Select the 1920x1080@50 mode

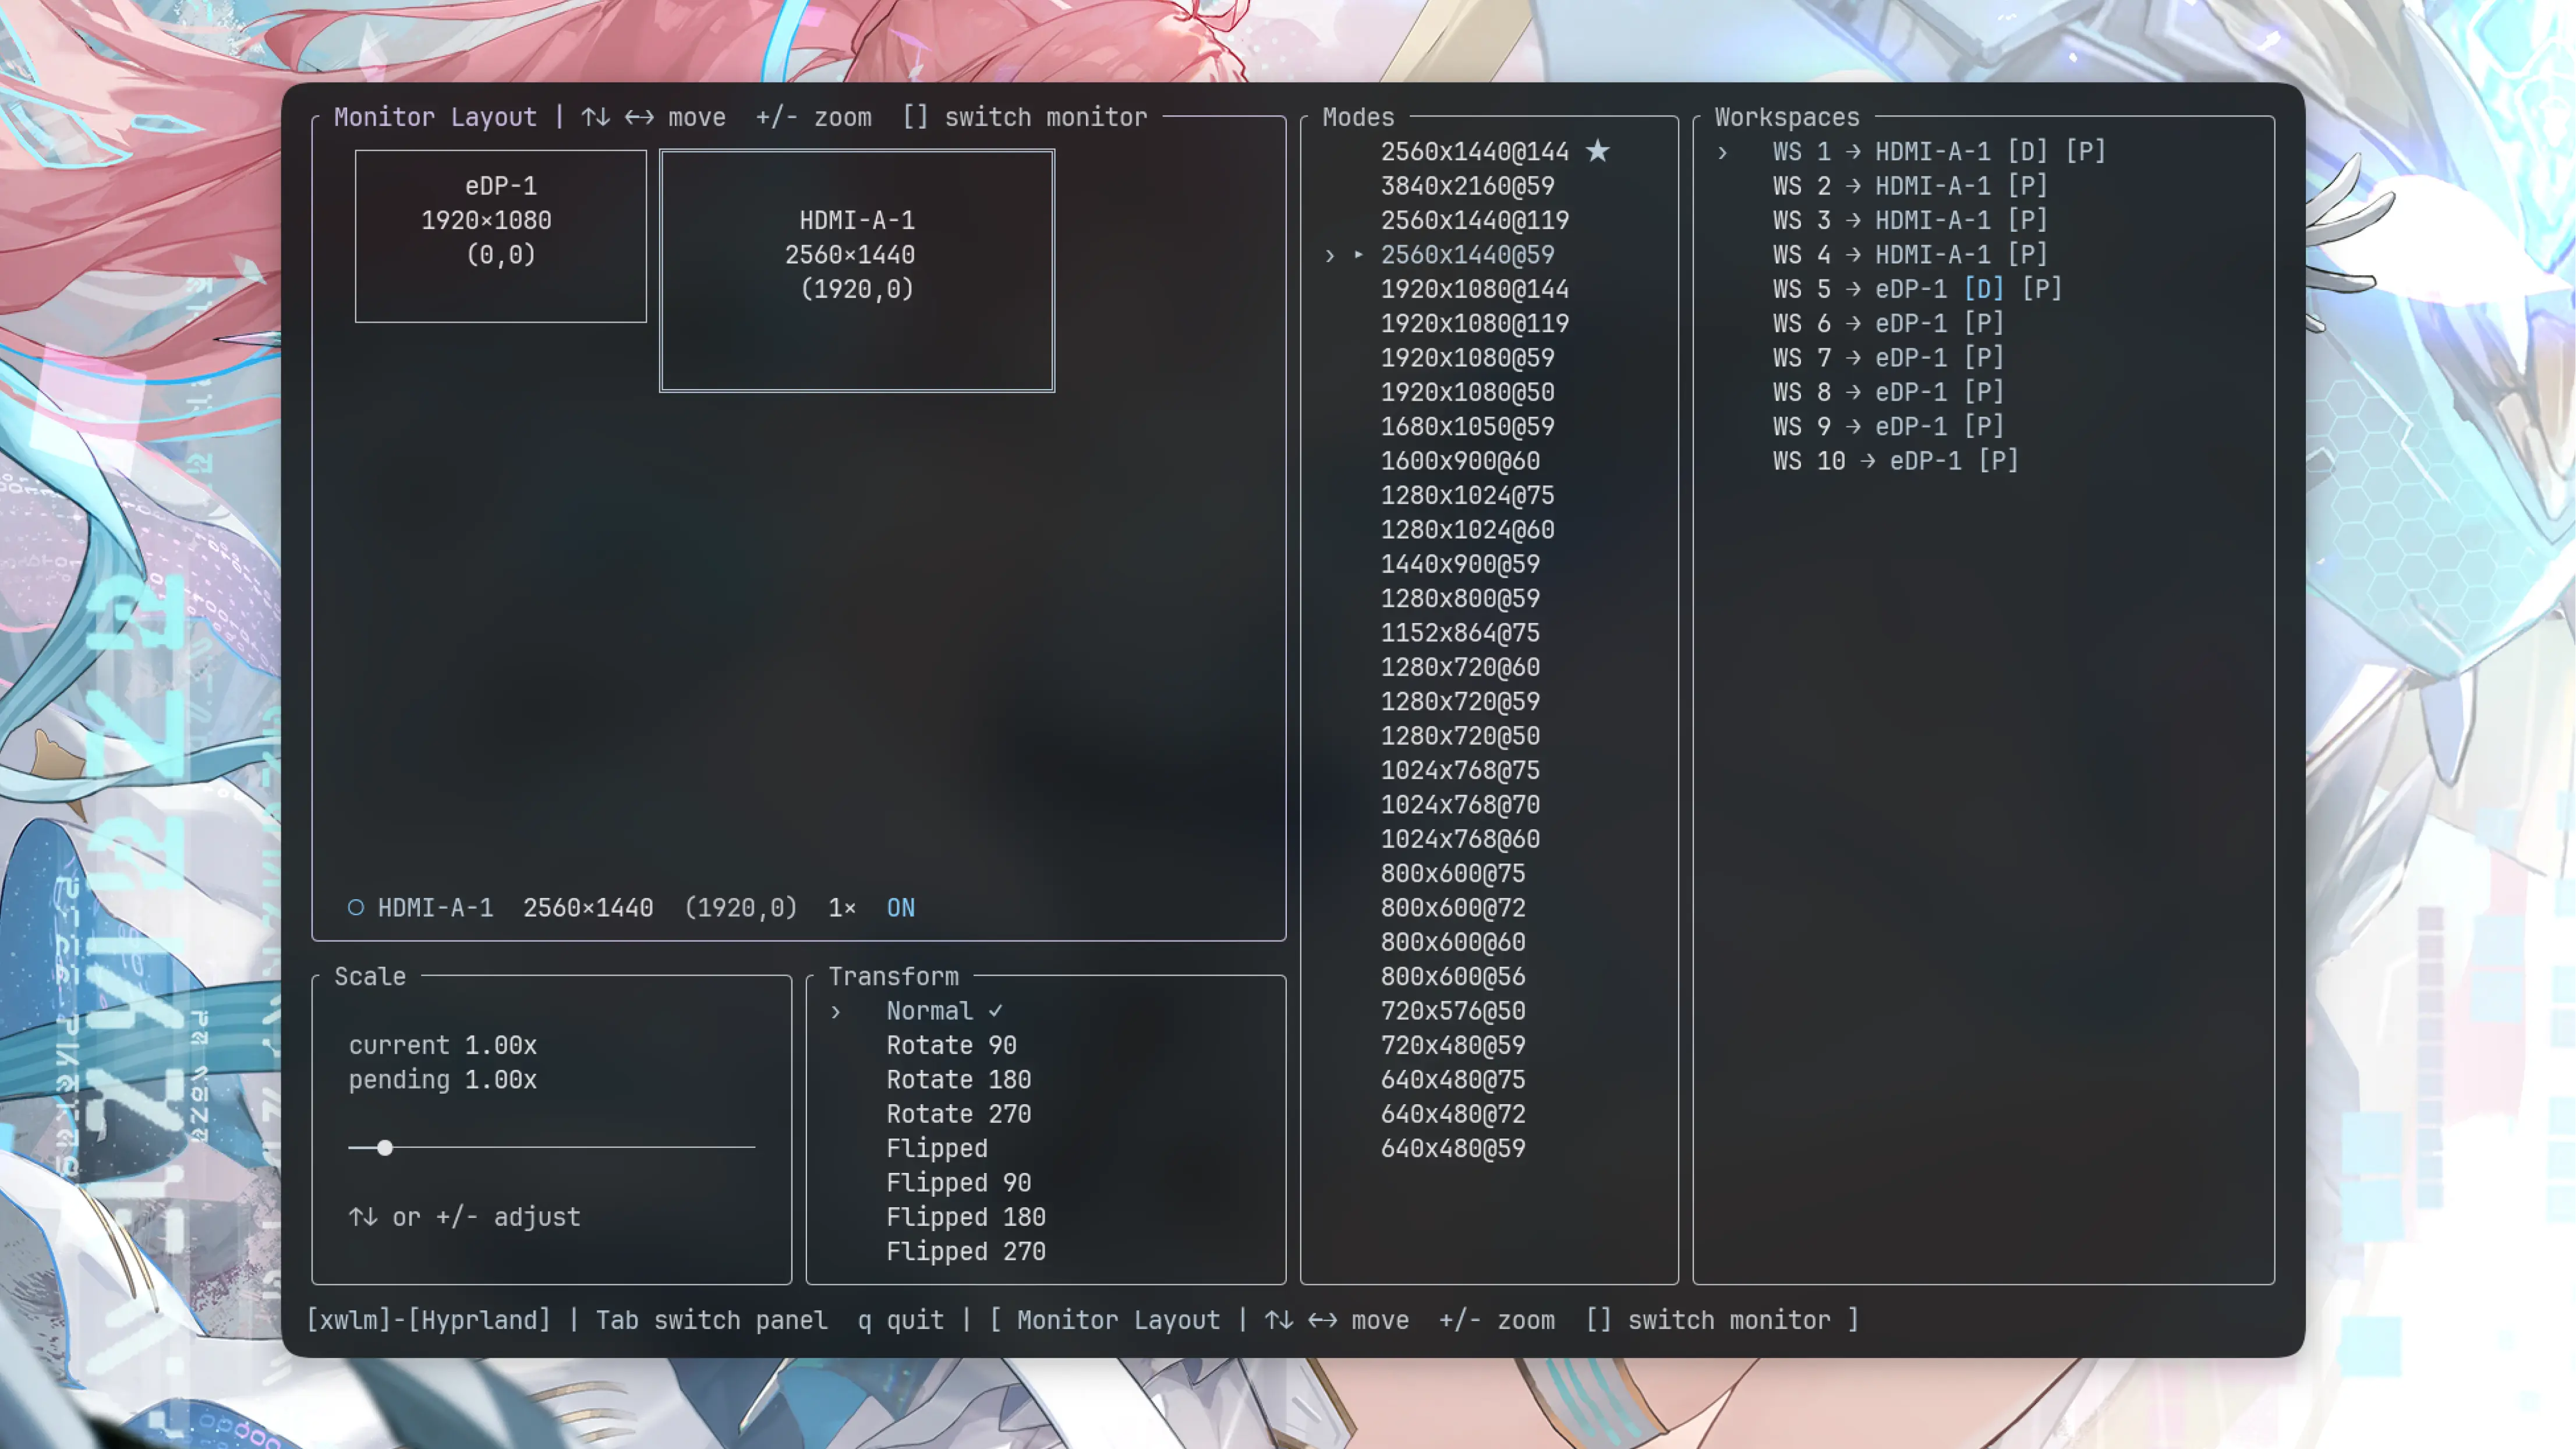1468,392
